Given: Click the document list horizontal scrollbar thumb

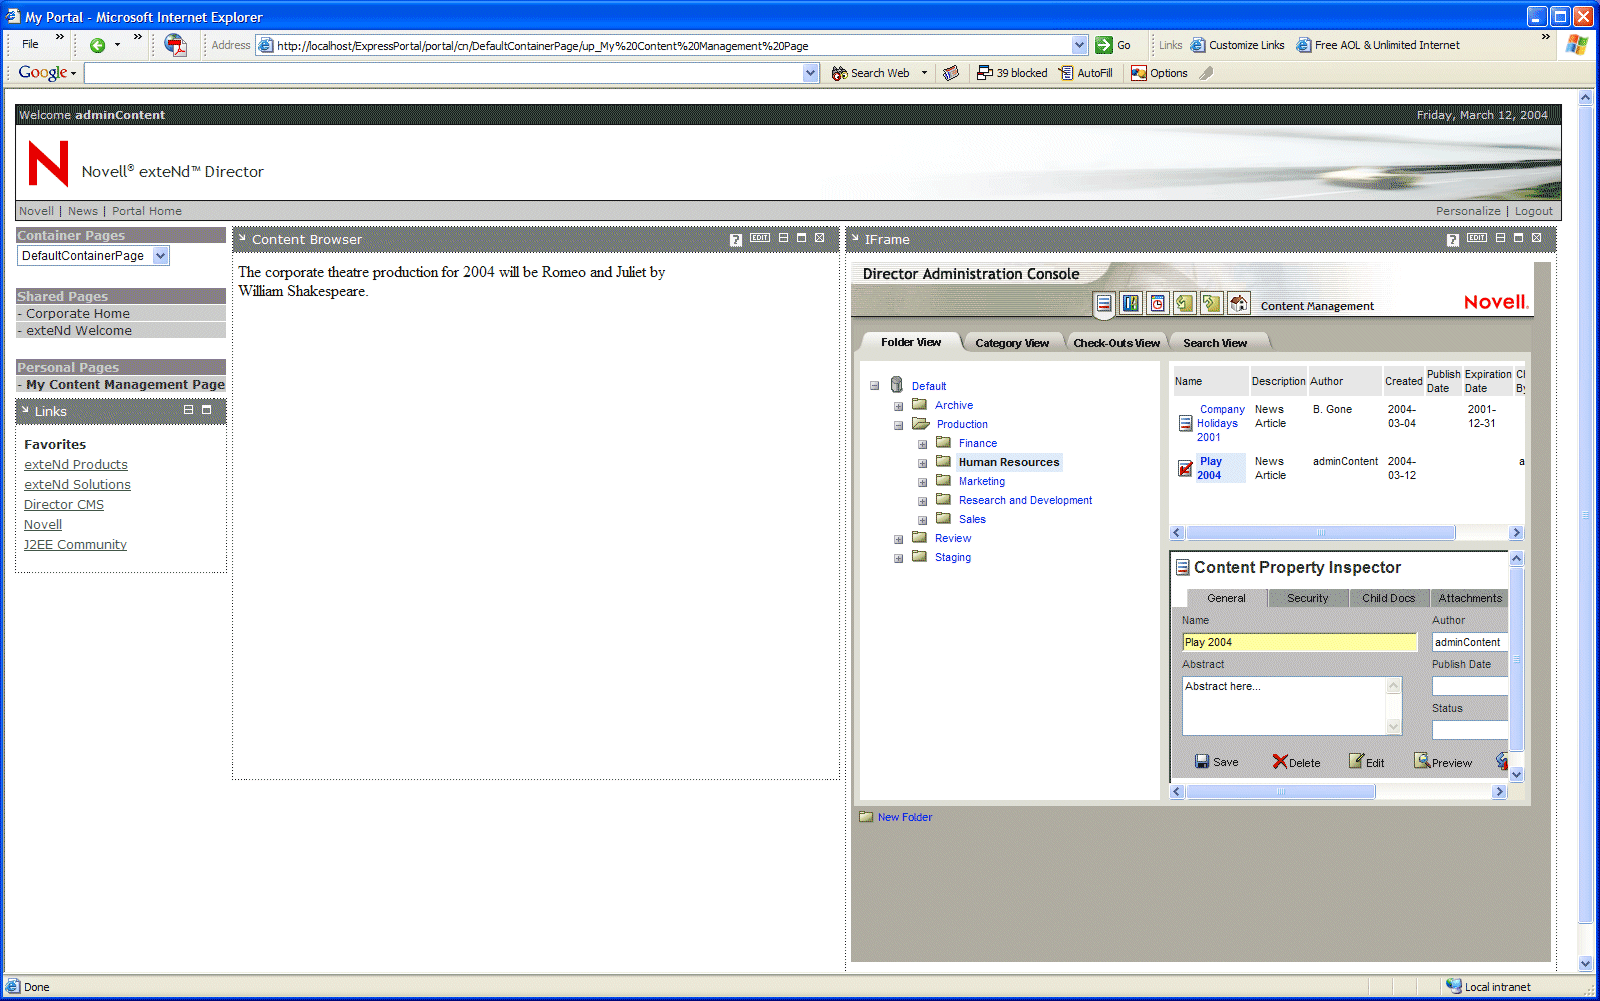Looking at the screenshot, I should click(x=1321, y=533).
